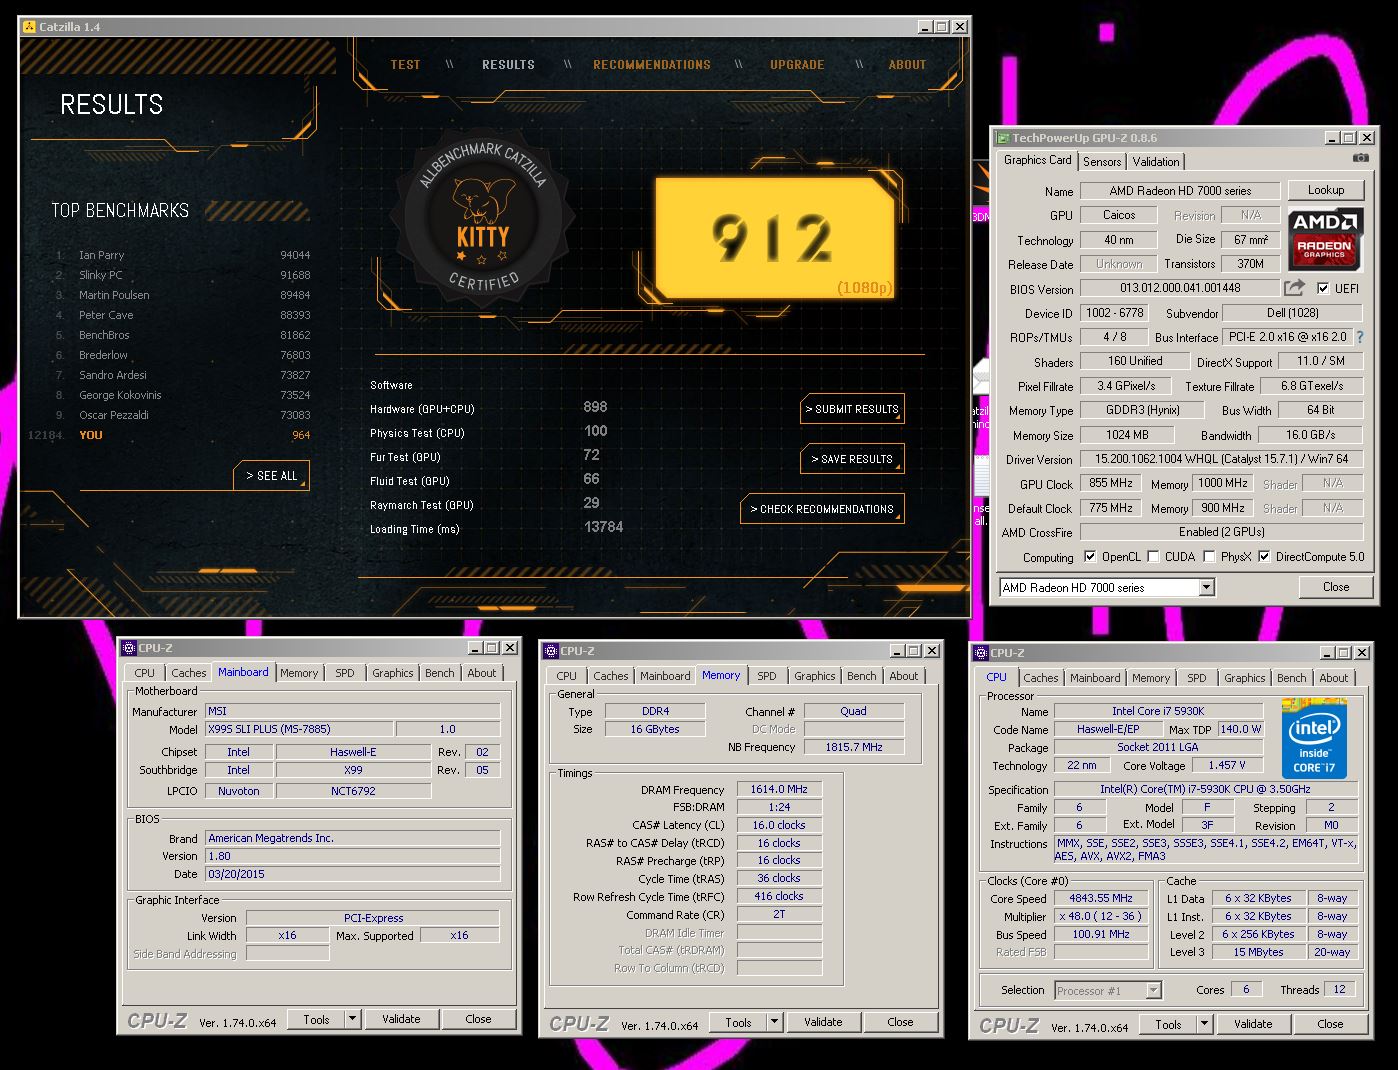Viewport: 1398px width, 1070px height.
Task: Open SPD tab in the Memory CPU-Z window
Action: [767, 676]
